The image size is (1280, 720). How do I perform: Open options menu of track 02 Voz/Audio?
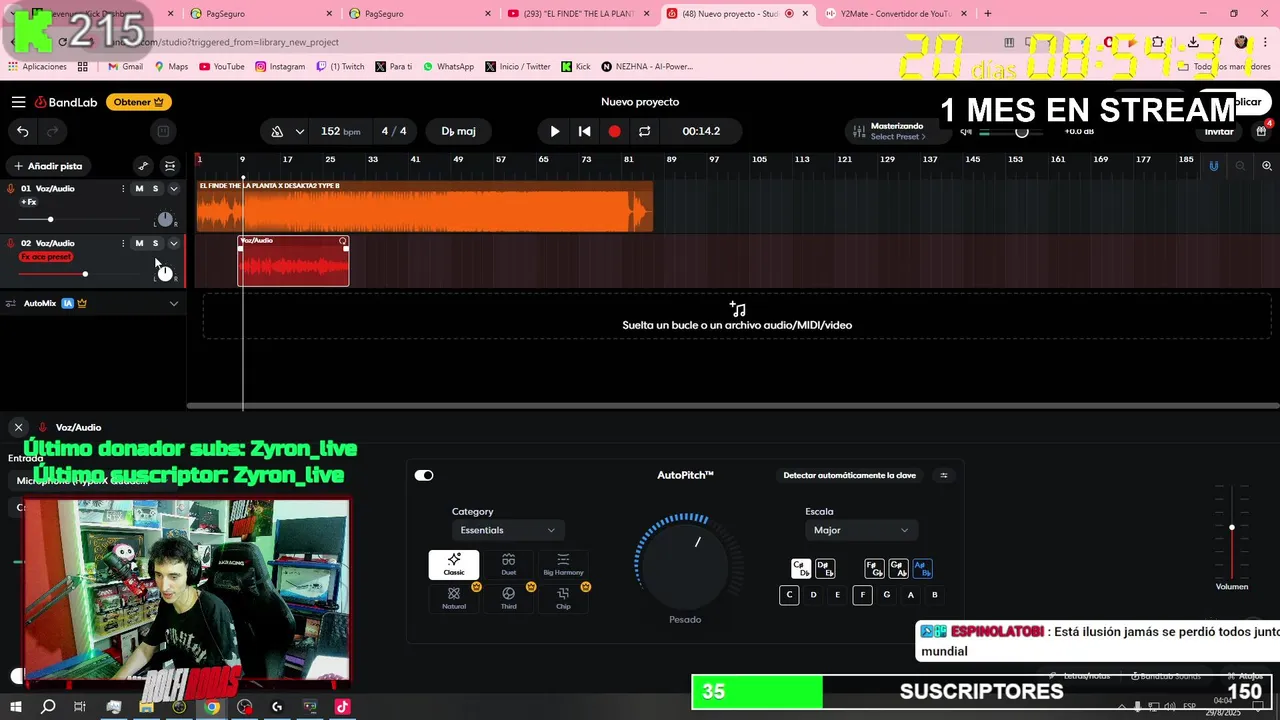(123, 243)
